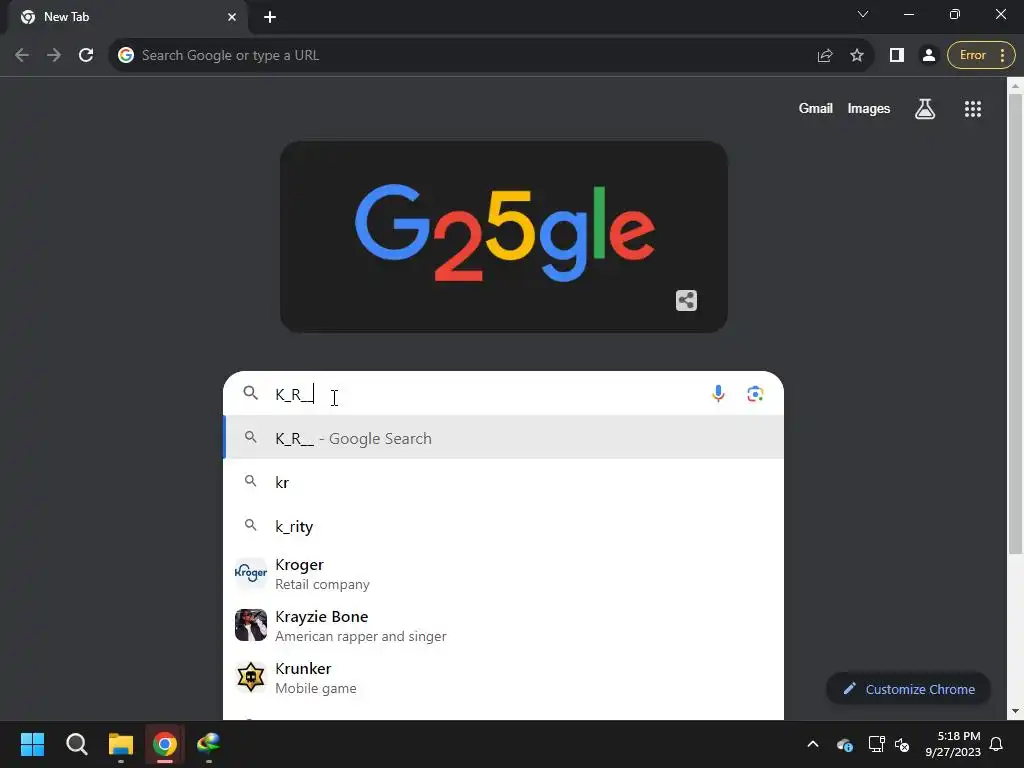Reload the page with the refresh icon

pyautogui.click(x=86, y=56)
